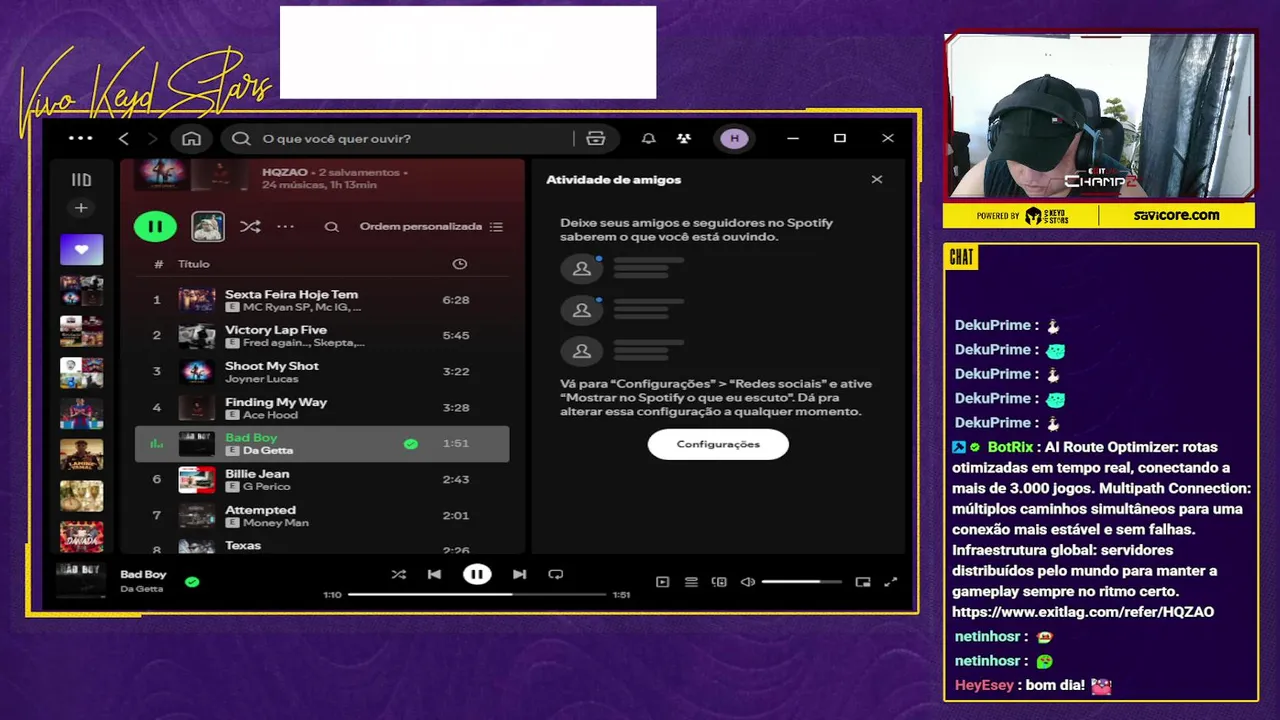
Task: Open artist G Perico link
Action: [x=266, y=487]
